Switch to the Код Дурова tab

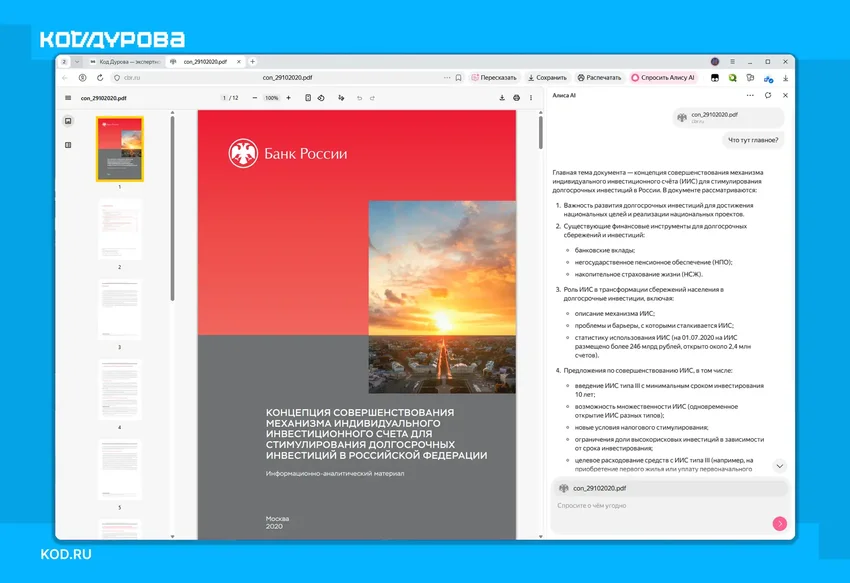click(125, 62)
